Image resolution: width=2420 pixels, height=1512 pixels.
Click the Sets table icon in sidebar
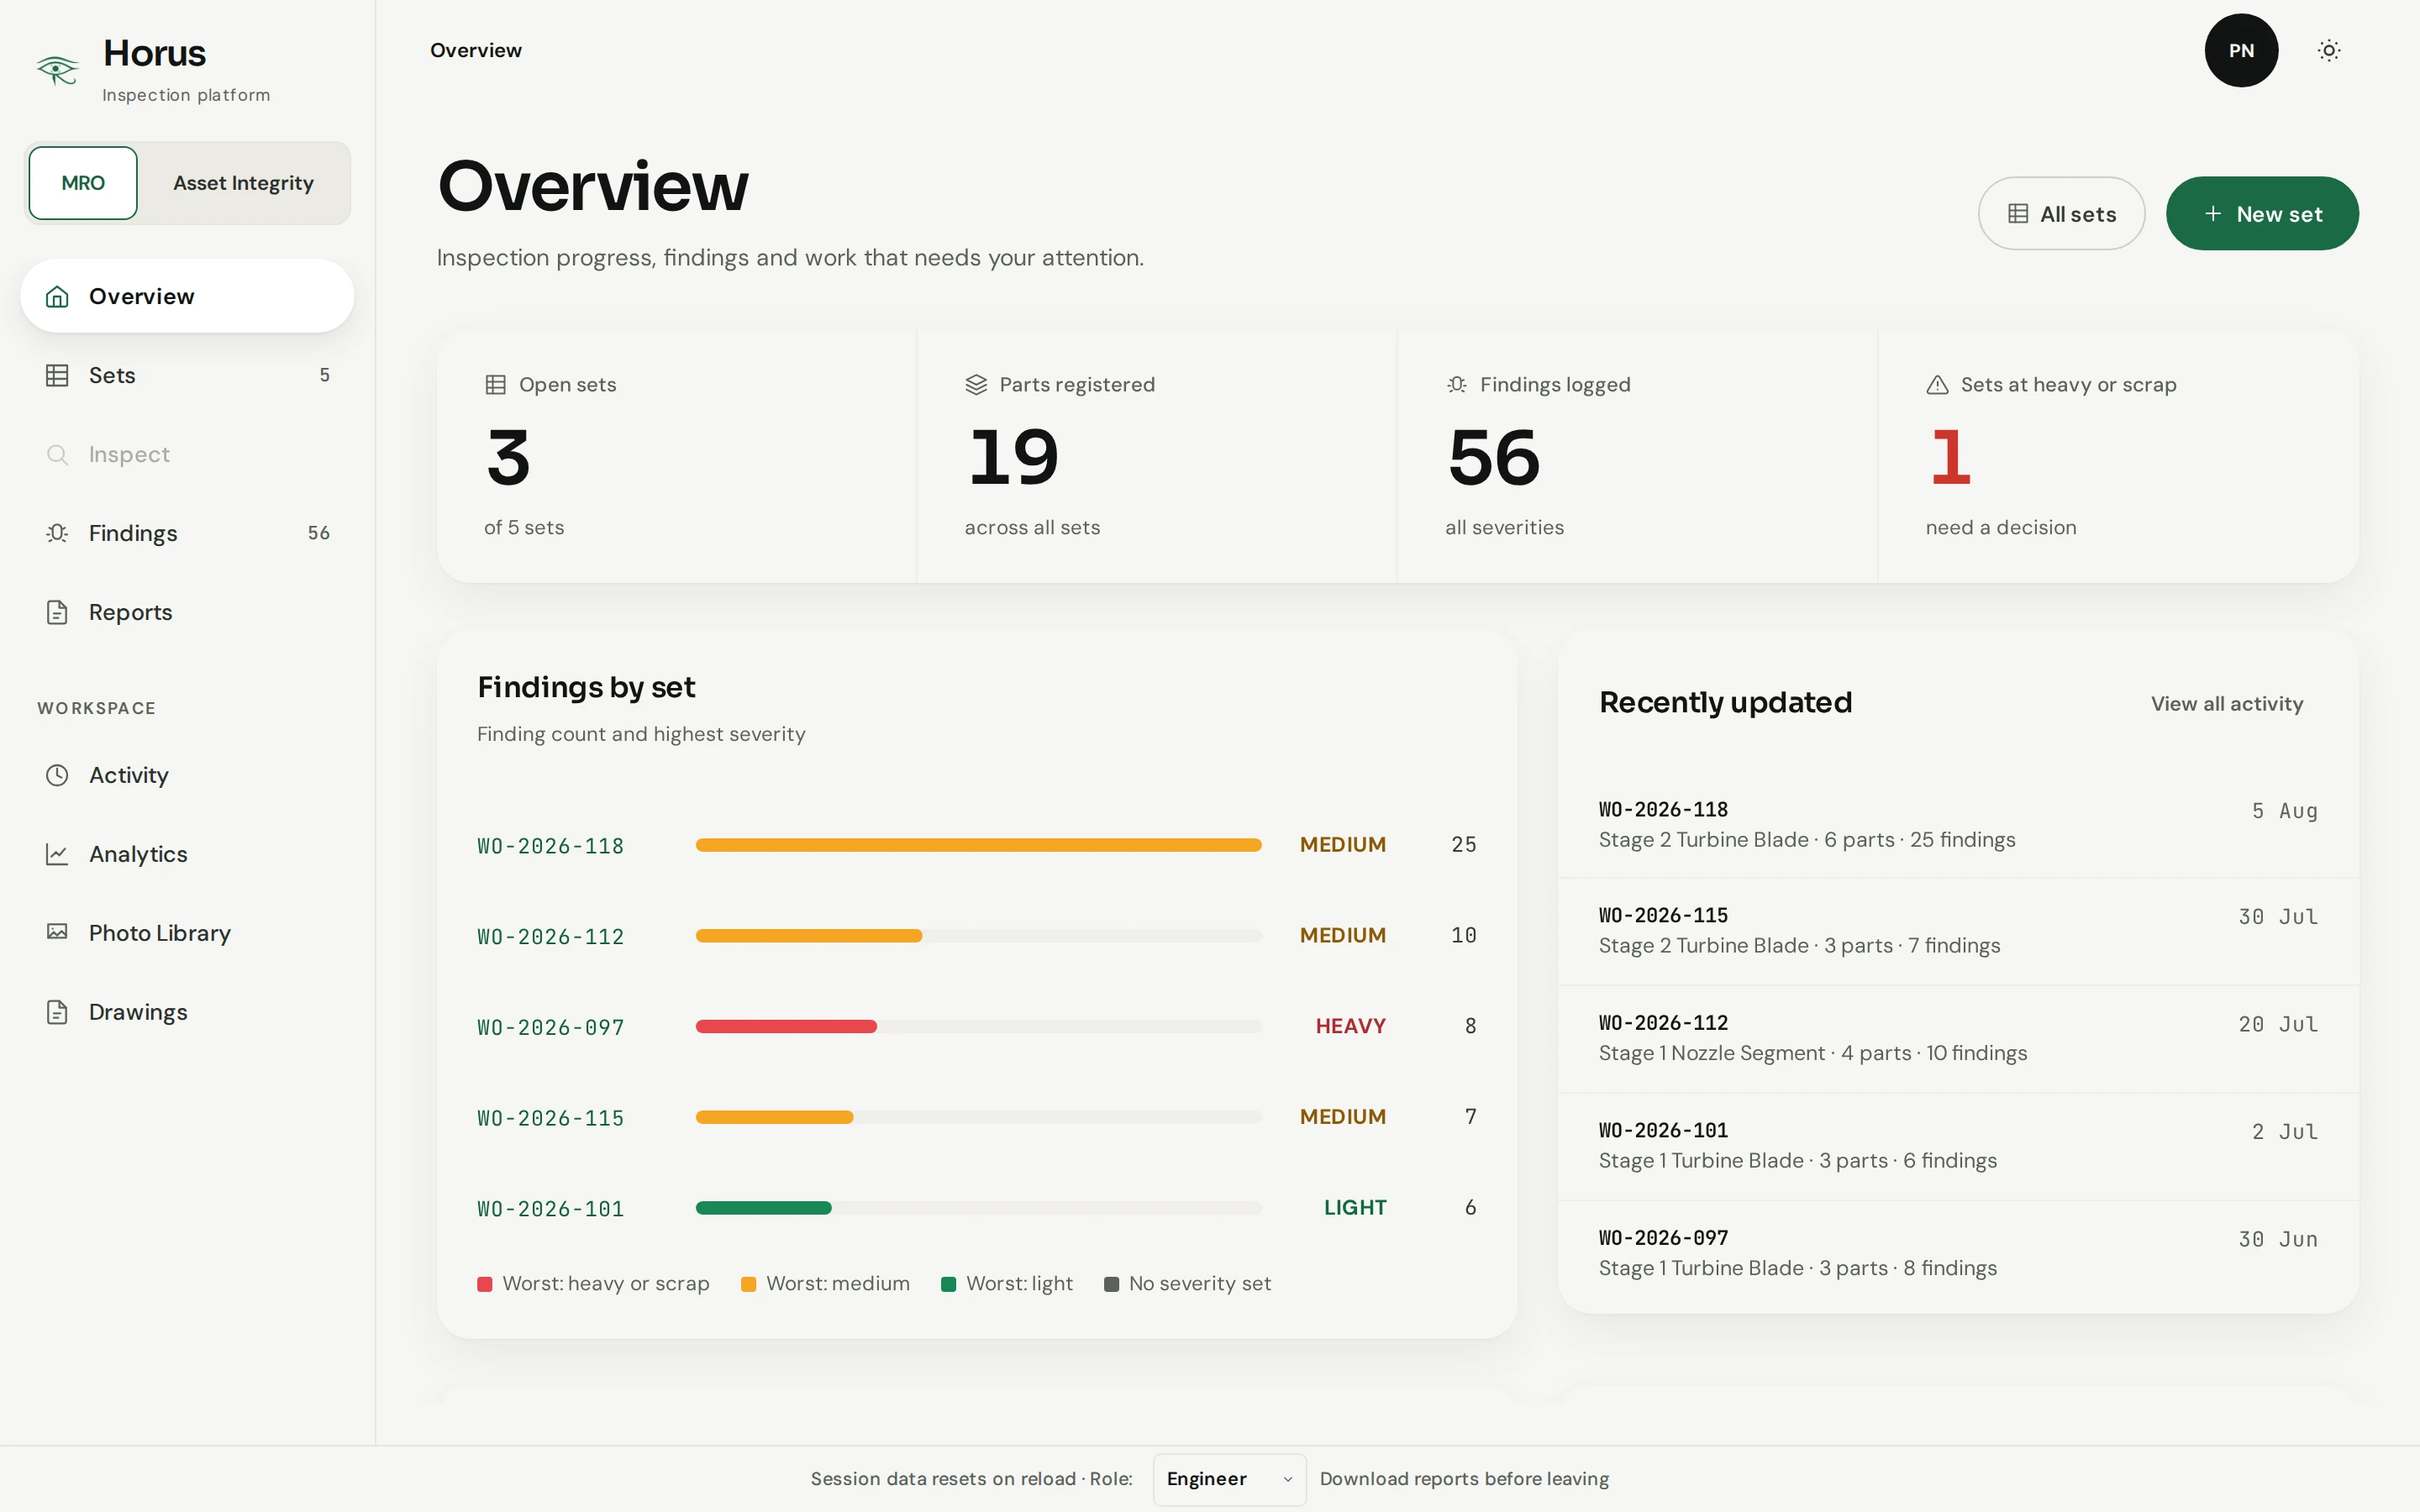point(57,375)
